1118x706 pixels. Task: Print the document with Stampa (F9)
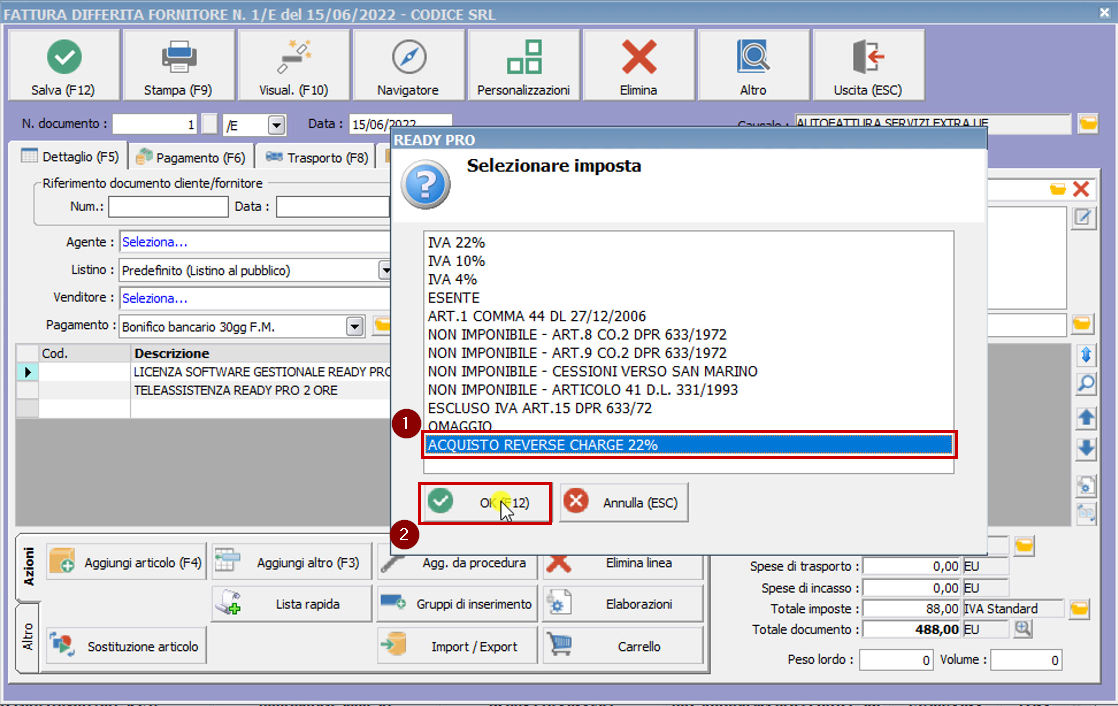click(178, 65)
